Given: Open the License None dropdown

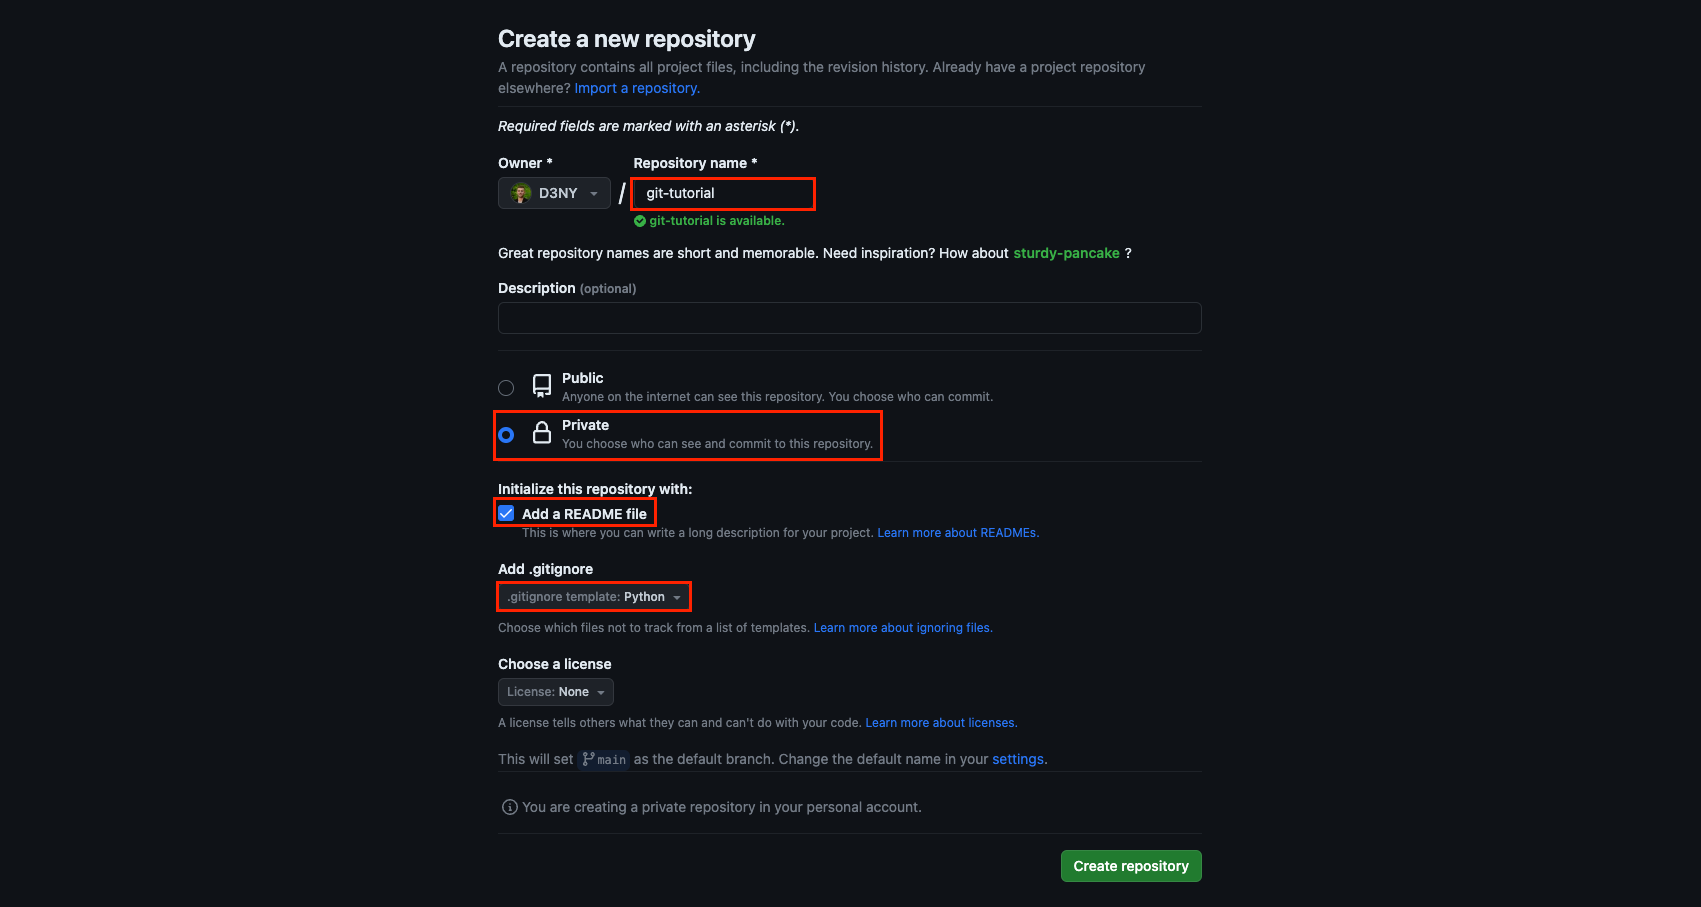Looking at the screenshot, I should click(556, 692).
